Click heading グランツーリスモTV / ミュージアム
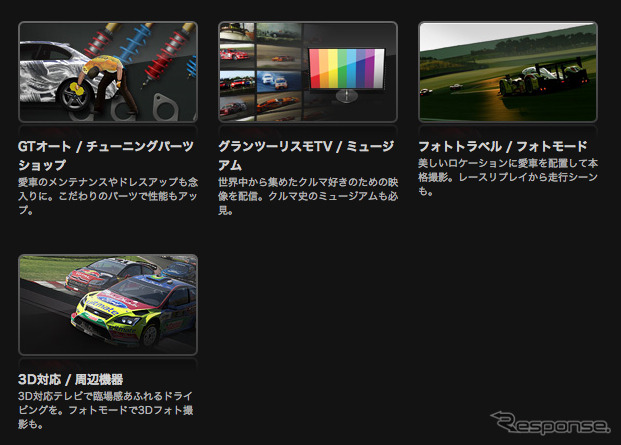 (x=306, y=156)
